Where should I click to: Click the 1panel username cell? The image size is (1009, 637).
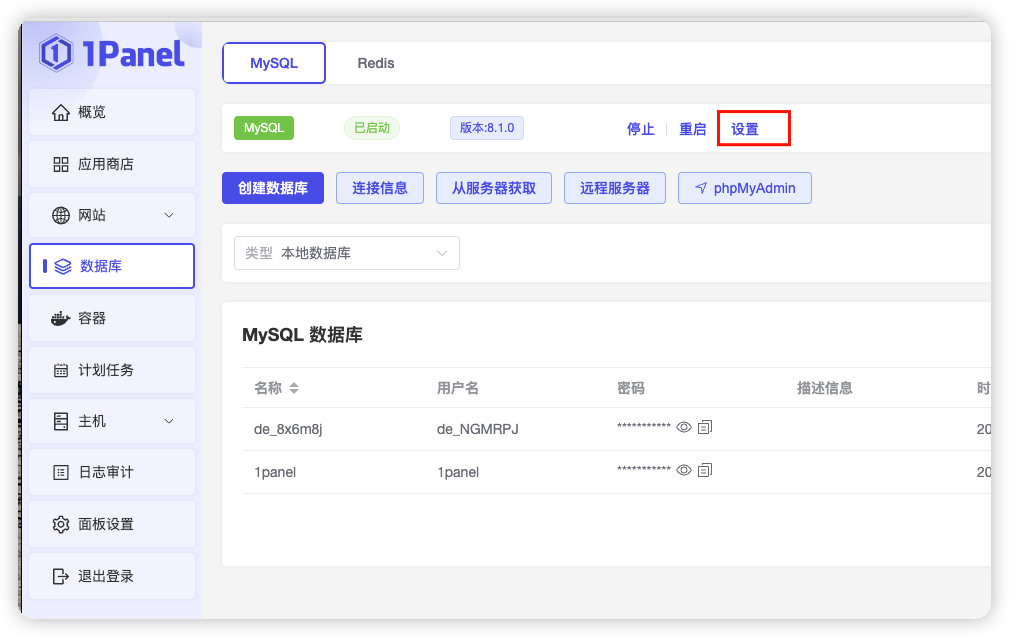(x=458, y=472)
